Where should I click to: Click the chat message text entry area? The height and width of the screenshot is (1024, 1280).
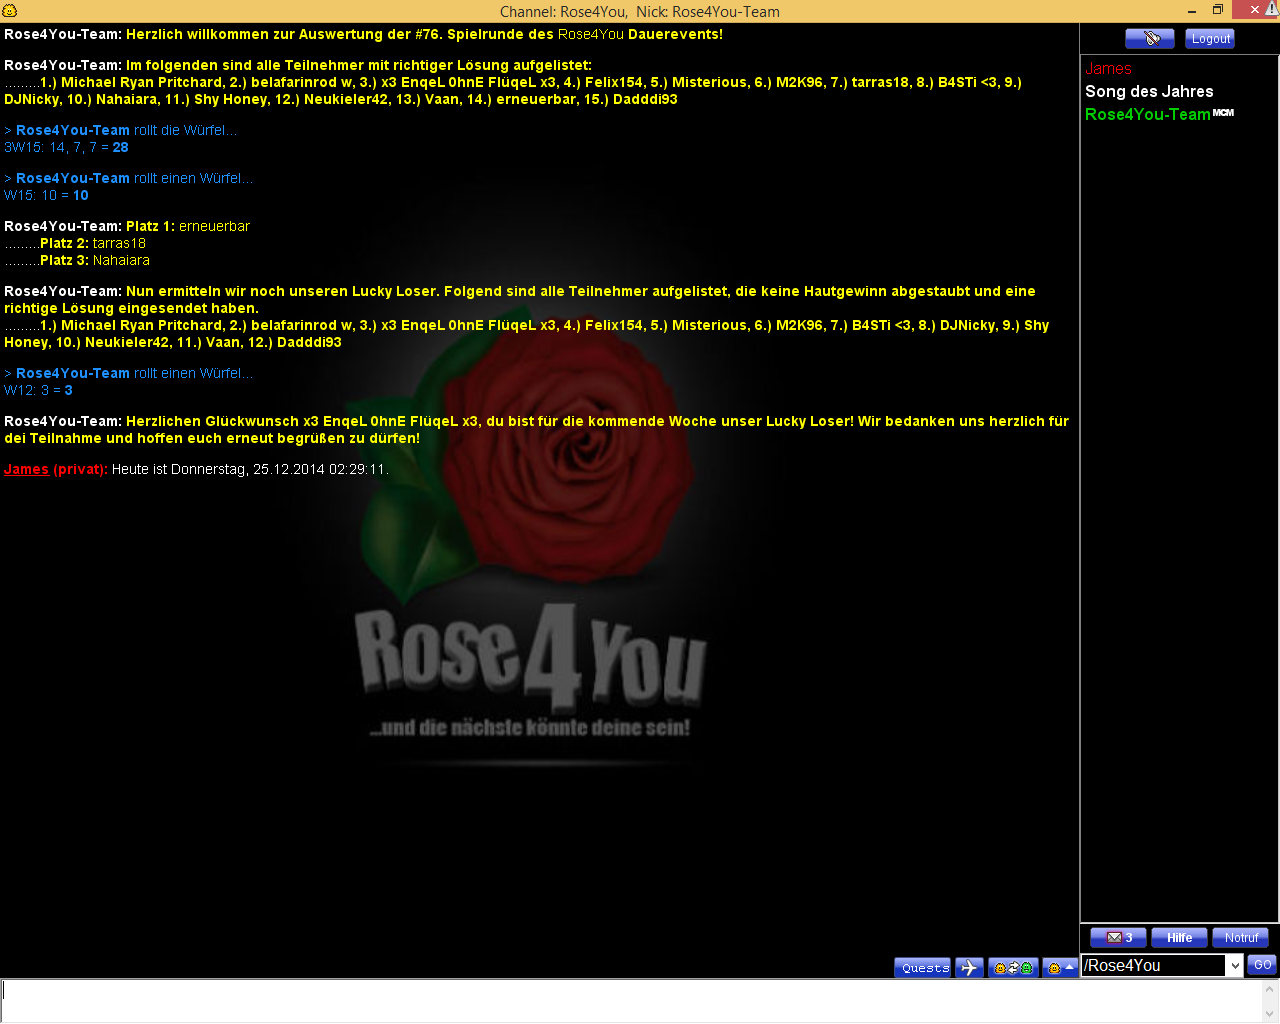(630, 1000)
